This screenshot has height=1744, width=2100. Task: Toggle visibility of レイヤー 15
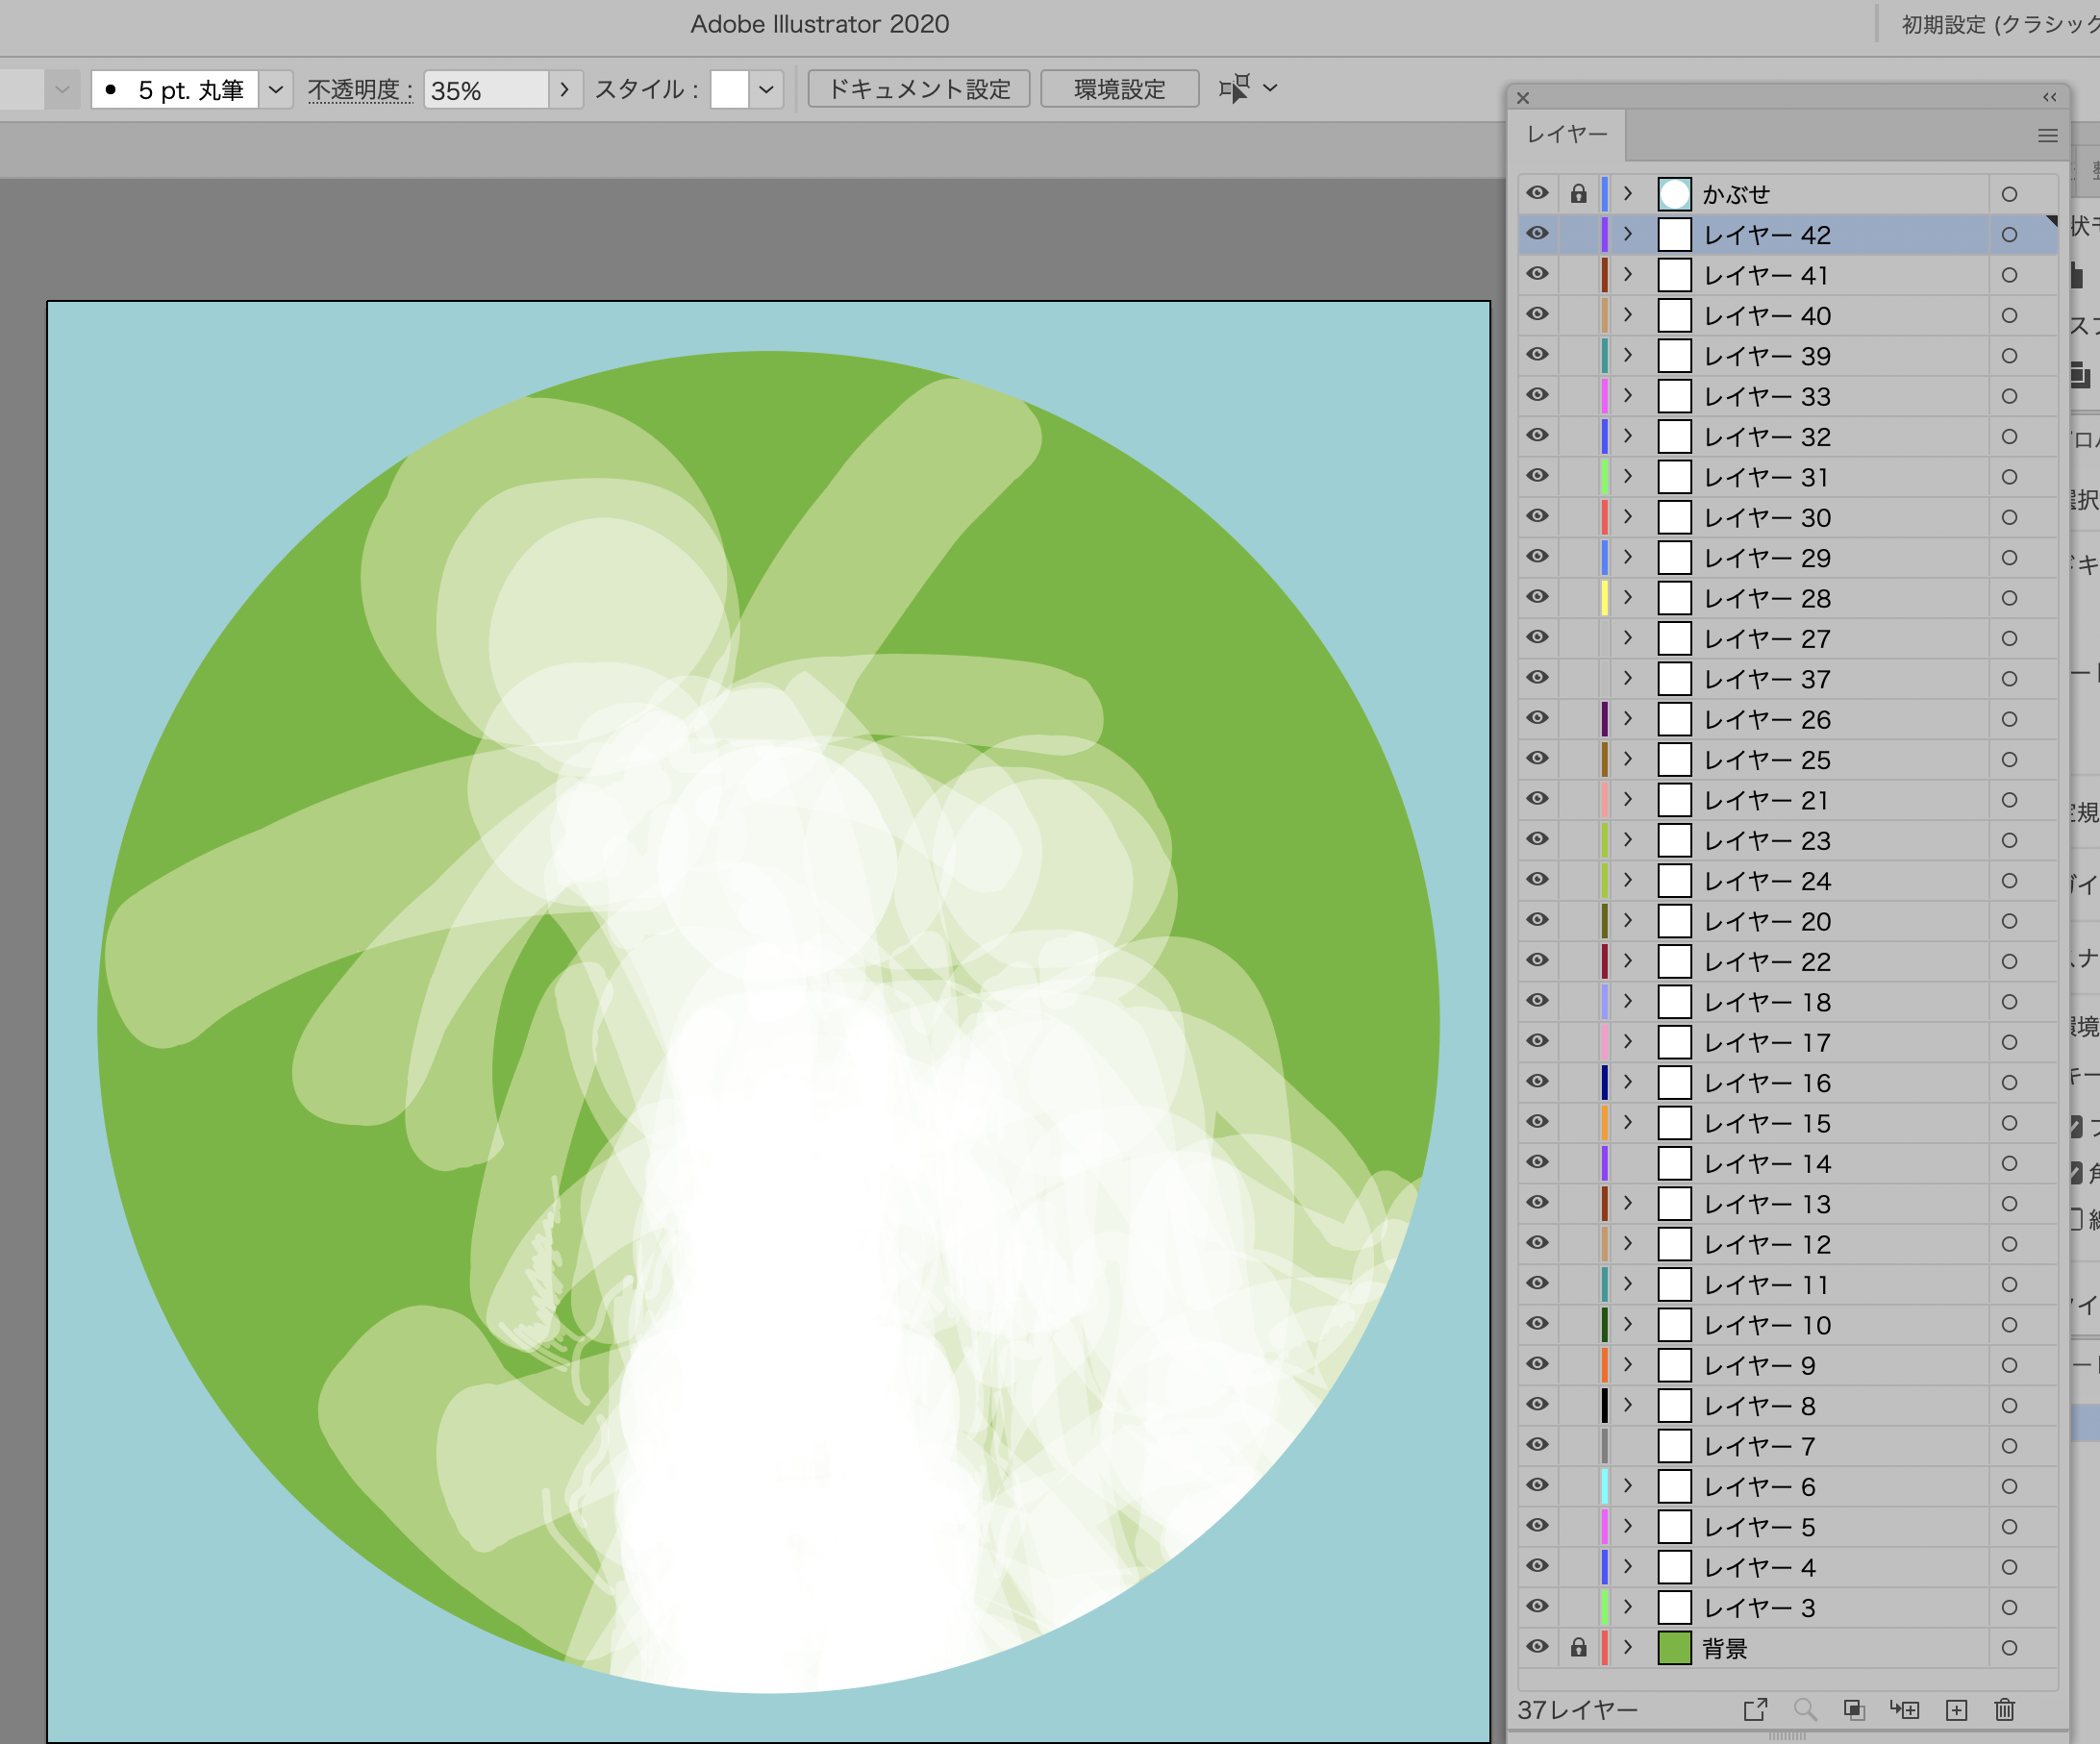(x=1538, y=1122)
